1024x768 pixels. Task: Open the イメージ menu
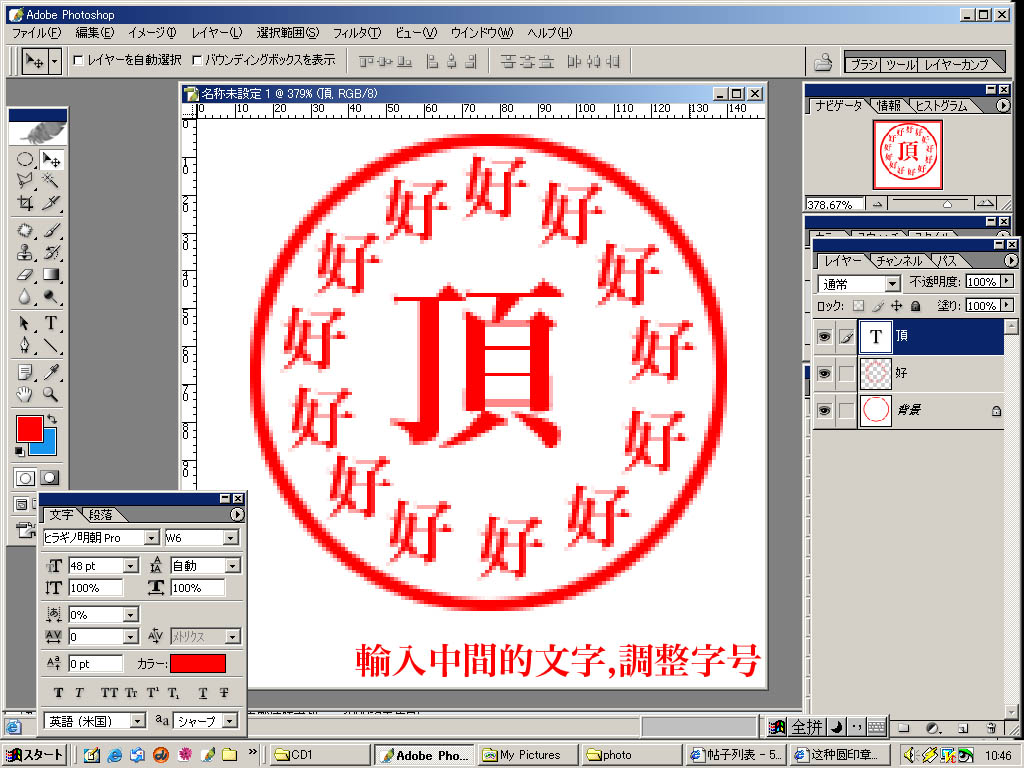[x=152, y=33]
